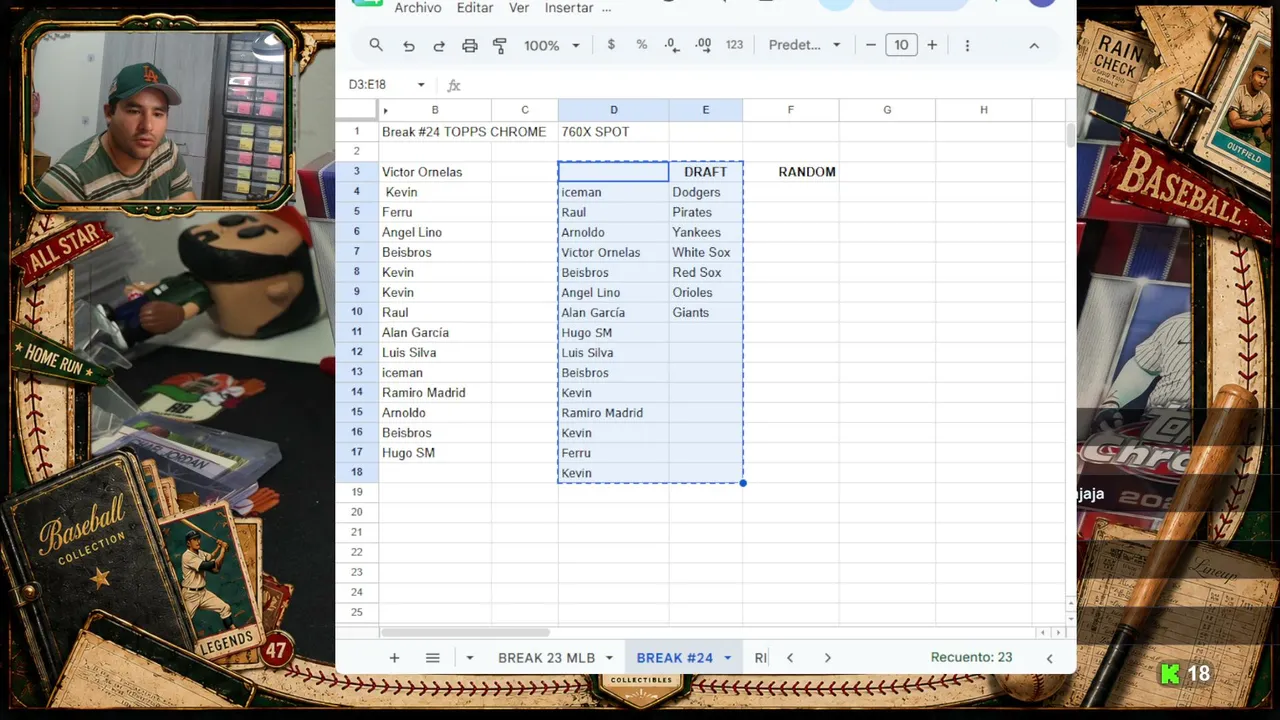Format as currency with dollar icon
1280x720 pixels.
(x=611, y=45)
